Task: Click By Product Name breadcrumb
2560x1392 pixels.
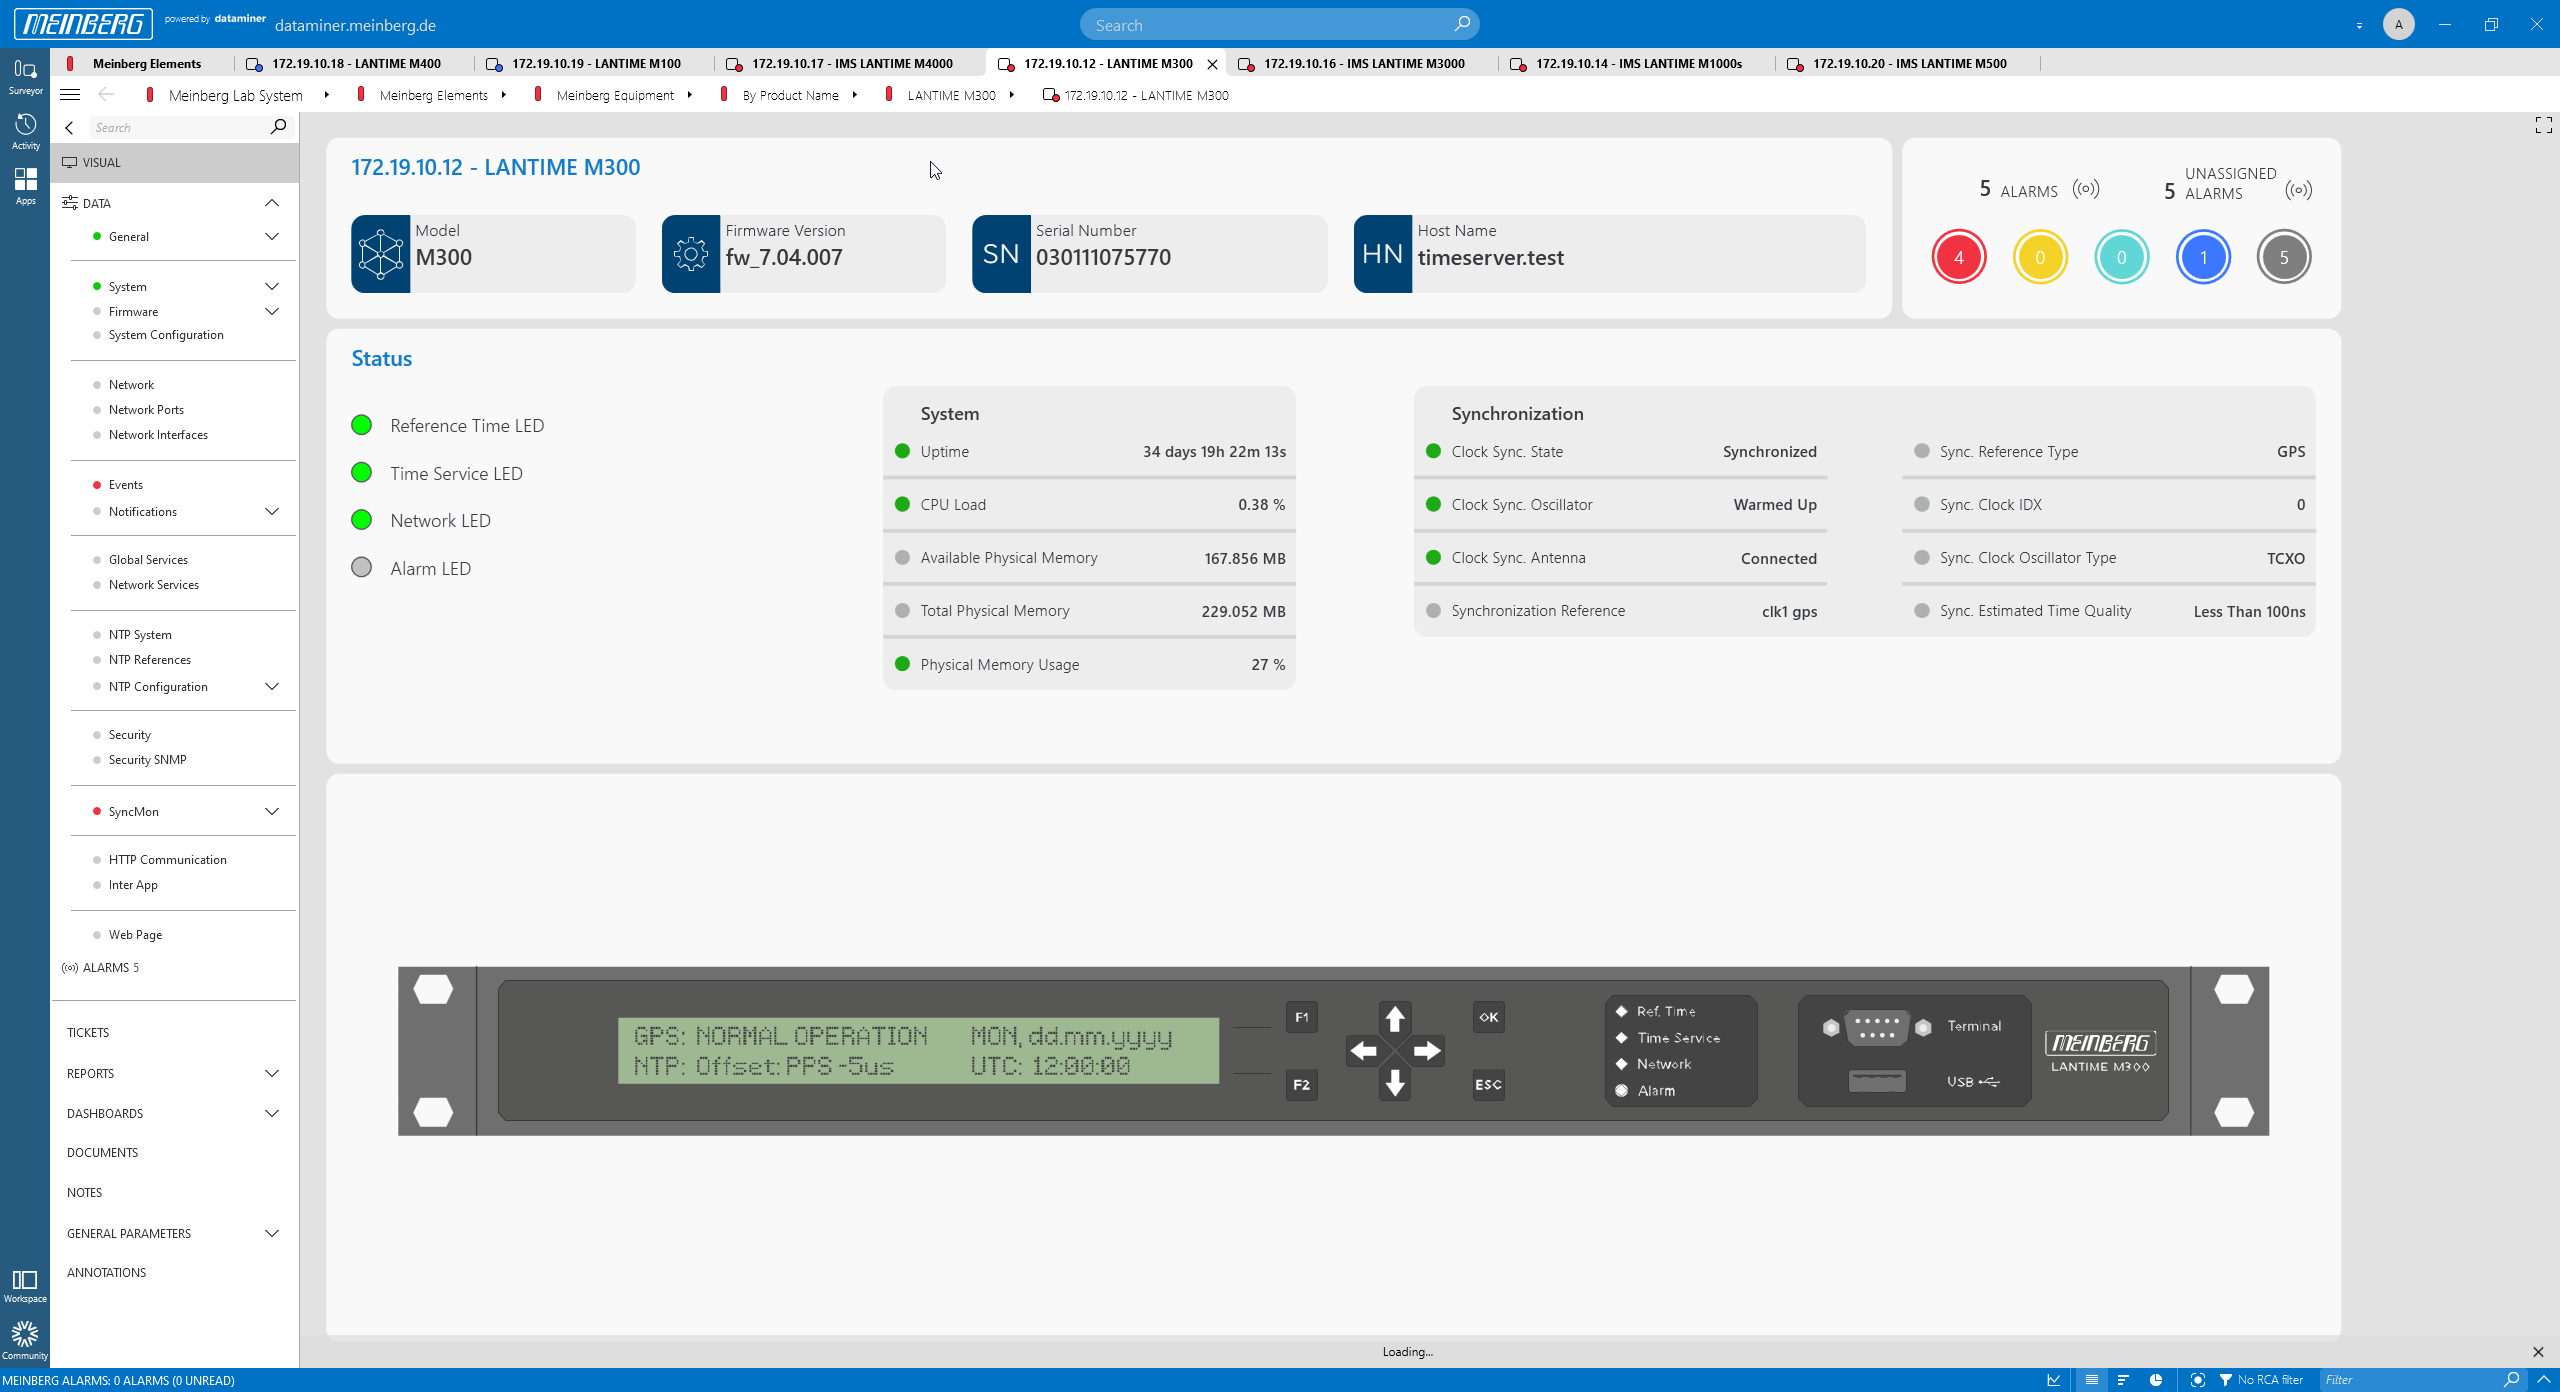Action: (x=789, y=95)
